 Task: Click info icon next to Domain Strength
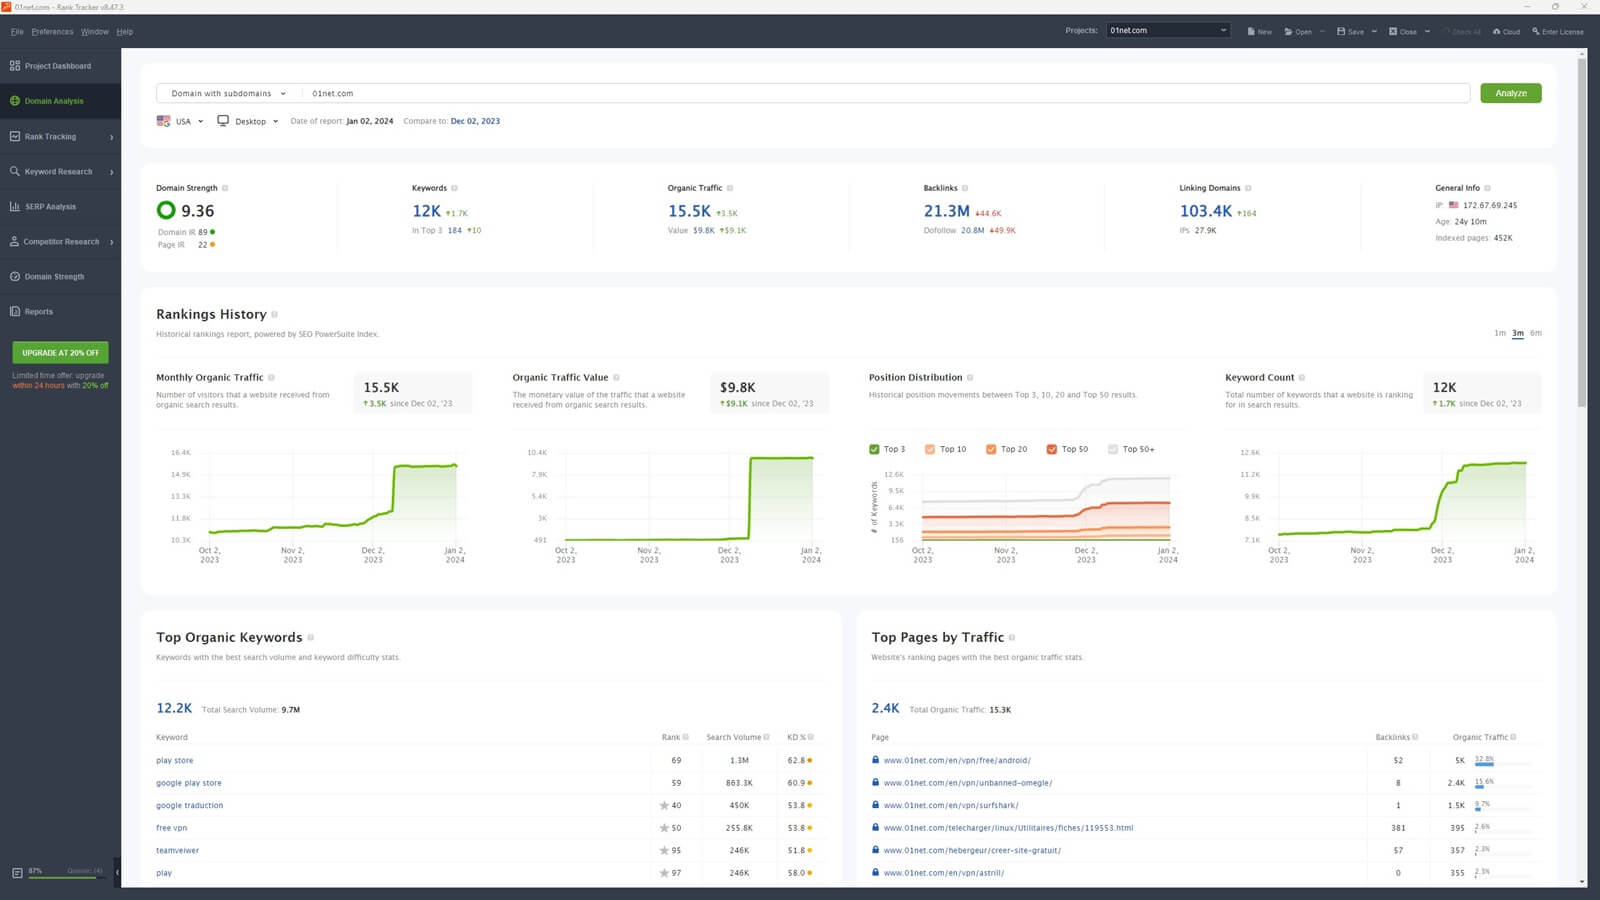pos(225,188)
